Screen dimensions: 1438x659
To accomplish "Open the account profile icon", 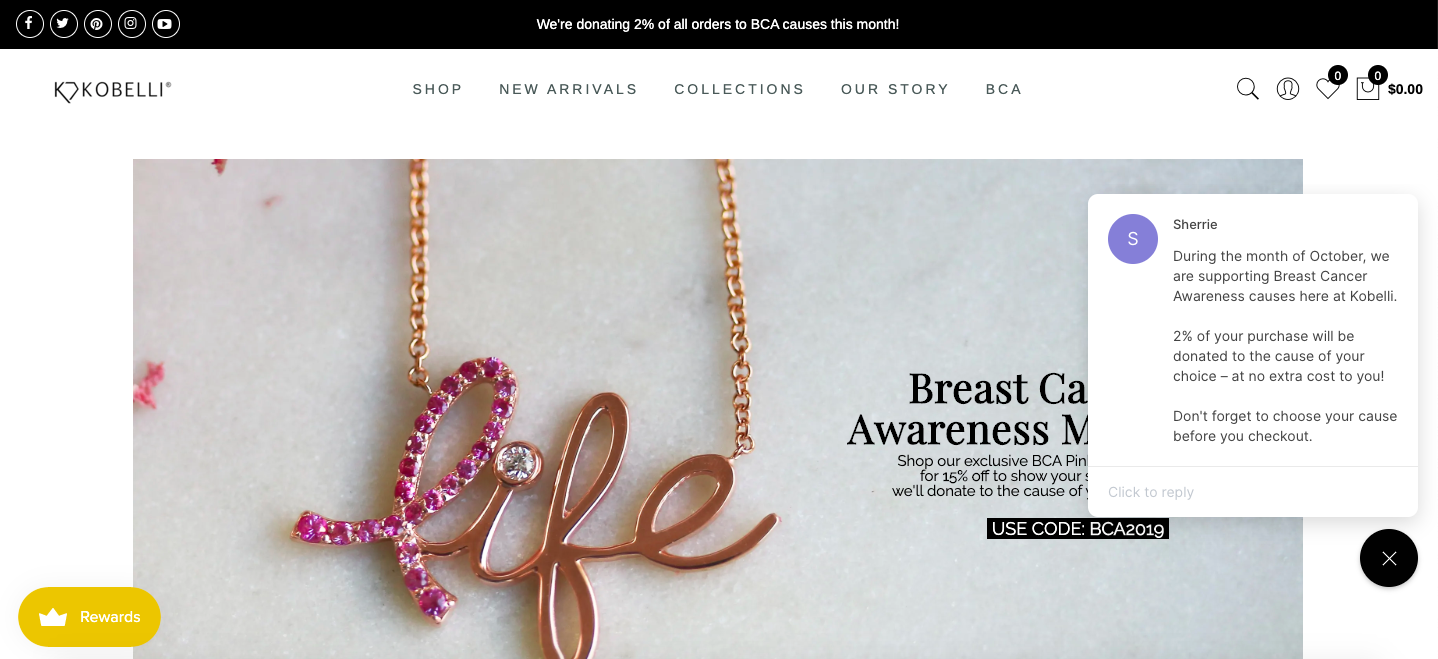I will pyautogui.click(x=1288, y=89).
